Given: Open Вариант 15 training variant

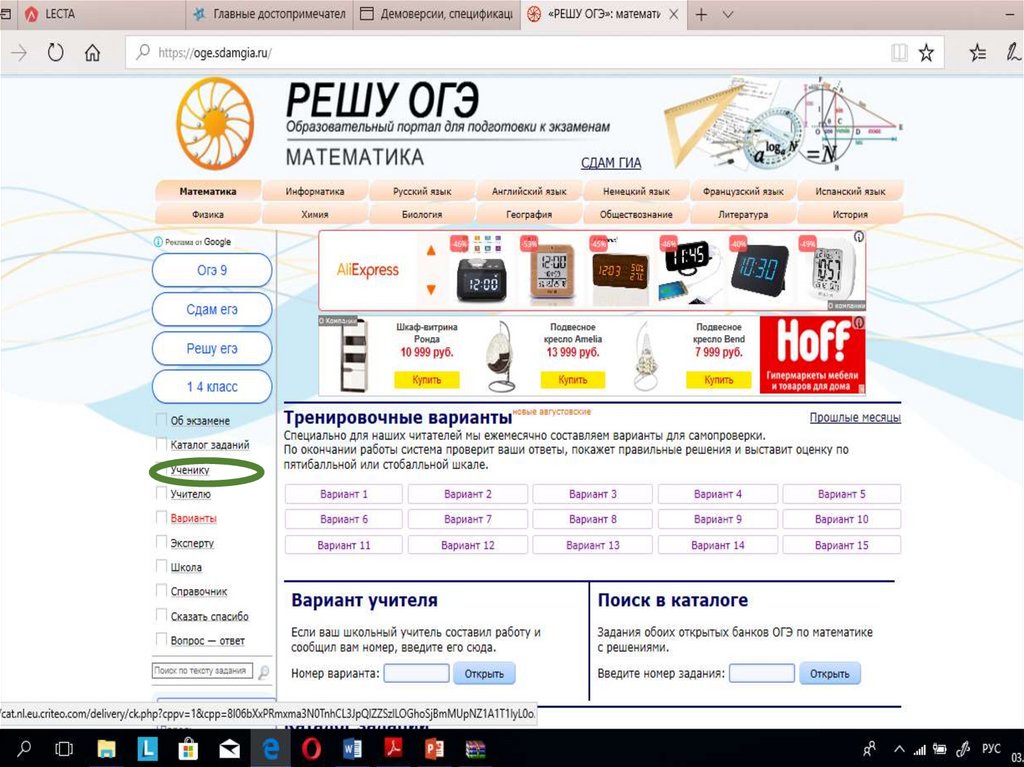Looking at the screenshot, I should [841, 545].
